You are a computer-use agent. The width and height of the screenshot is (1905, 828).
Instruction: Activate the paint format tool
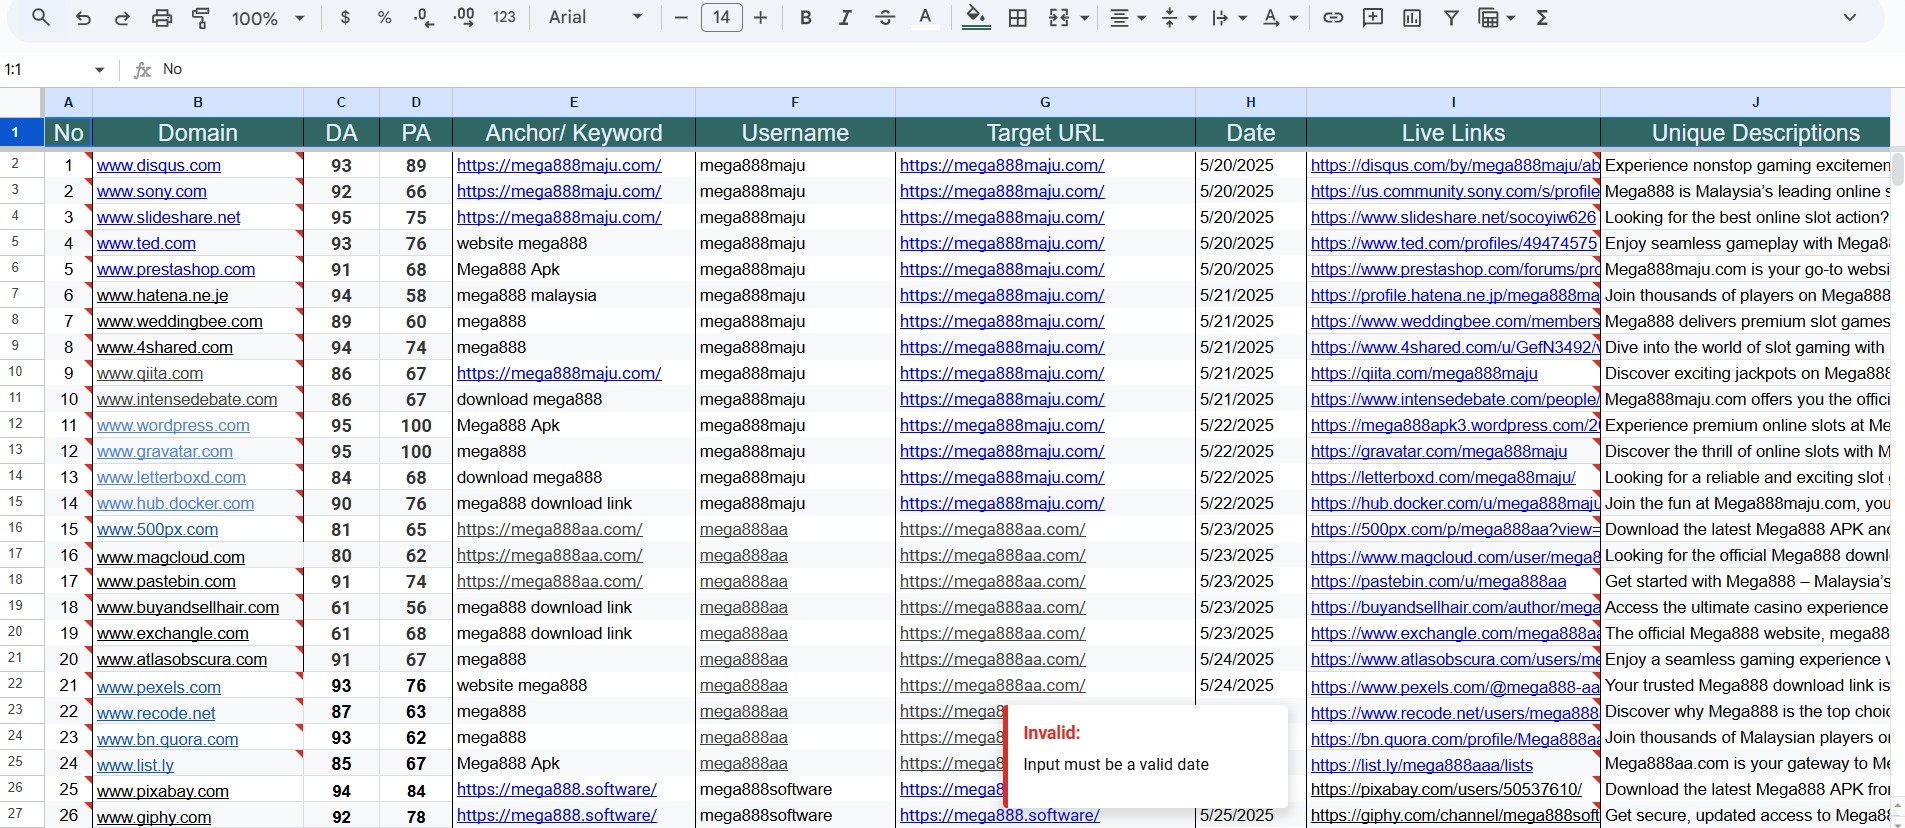pos(201,18)
